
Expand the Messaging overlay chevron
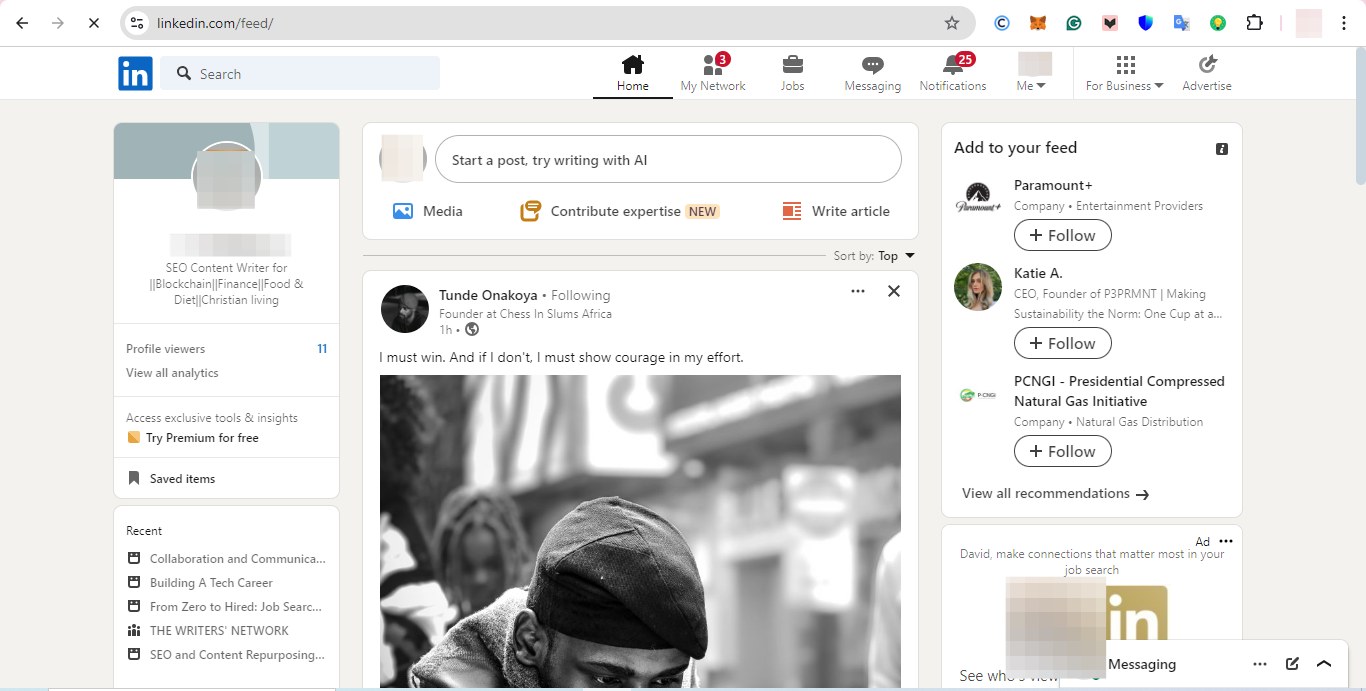(x=1324, y=664)
